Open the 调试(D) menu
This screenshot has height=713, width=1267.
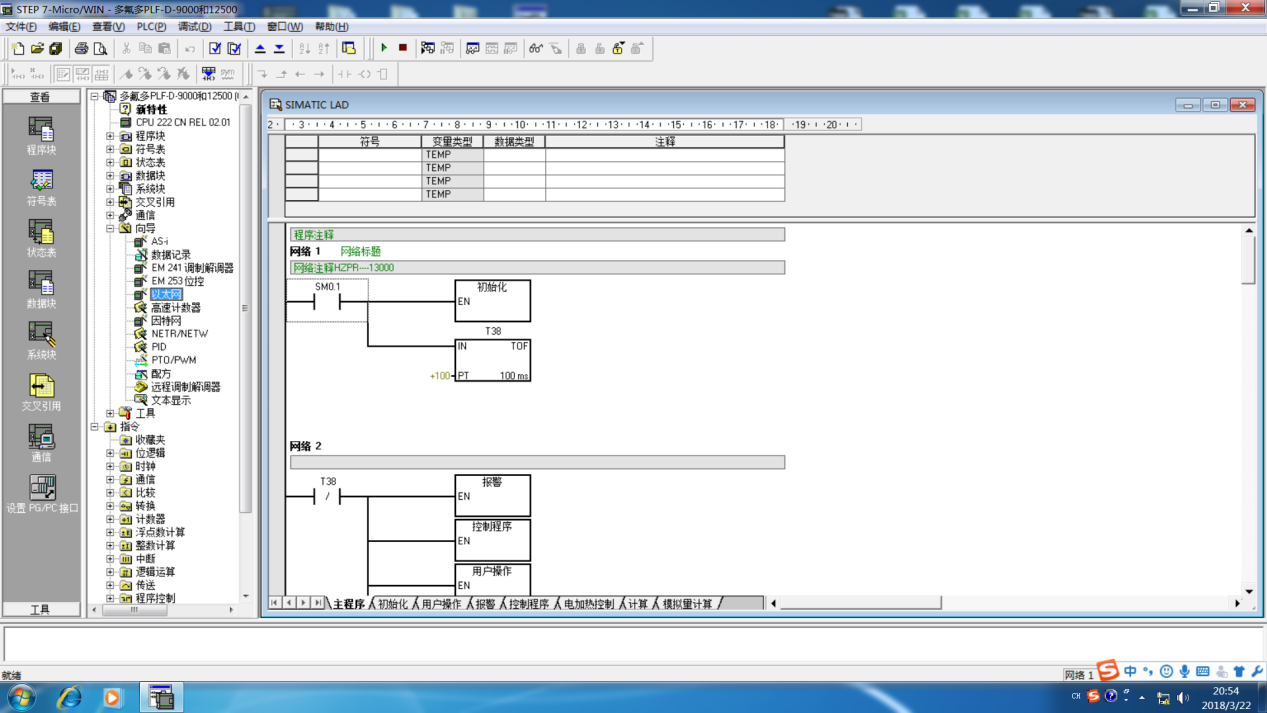pos(194,27)
